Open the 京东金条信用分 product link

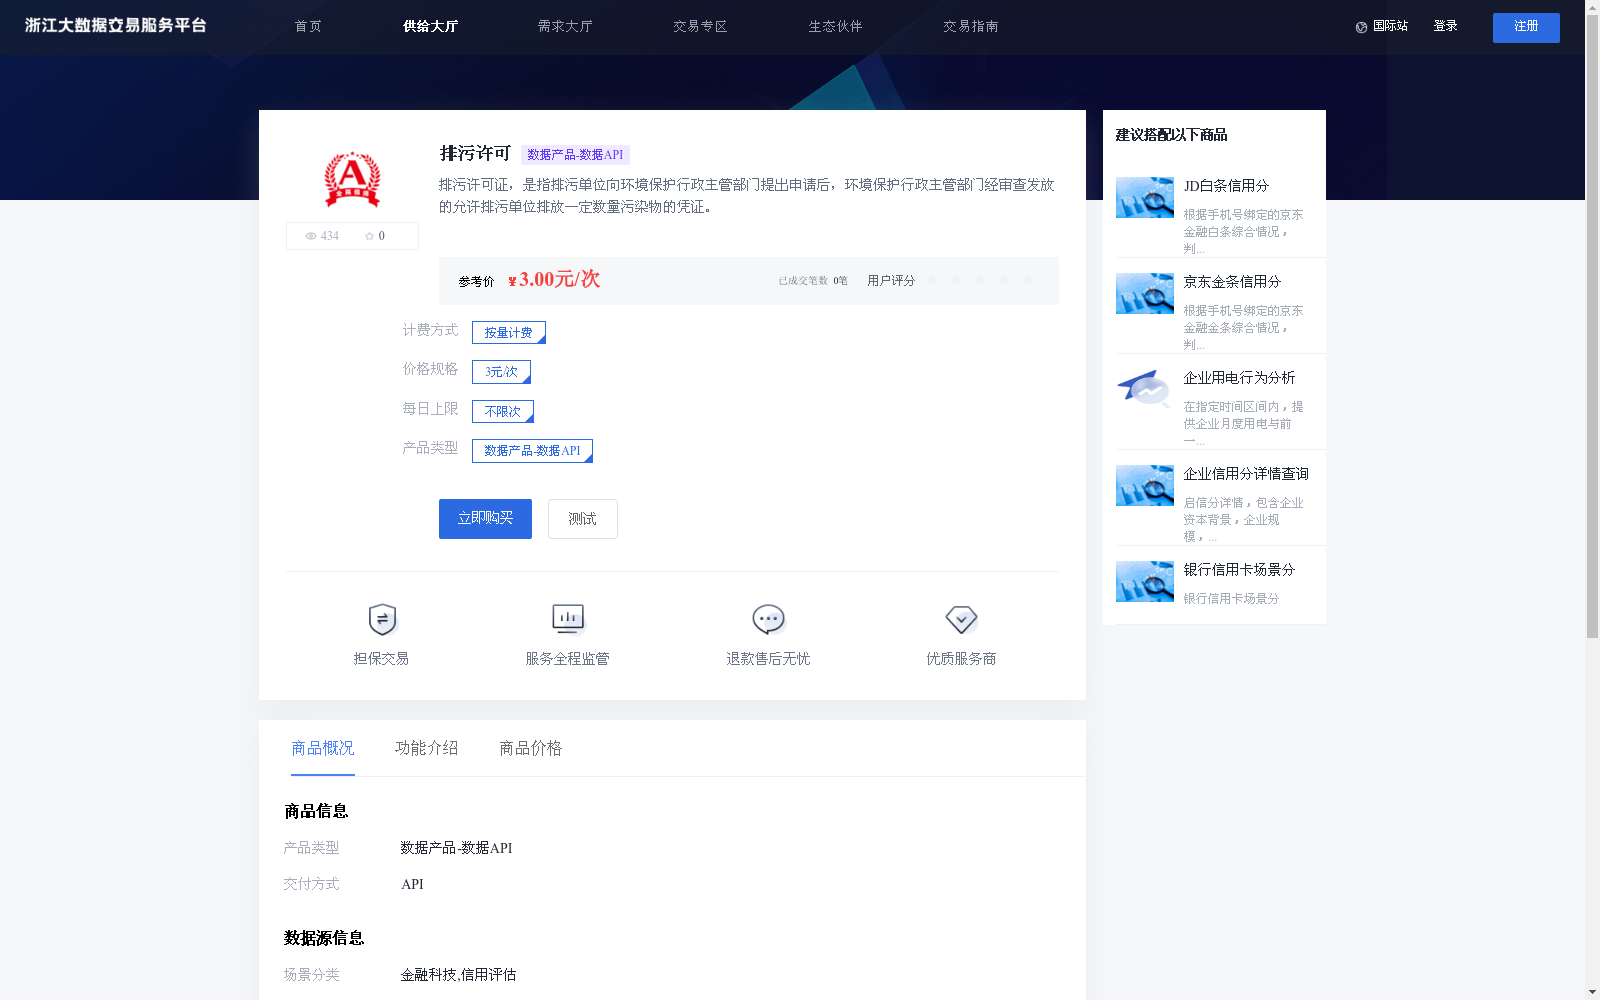pyautogui.click(x=1232, y=282)
